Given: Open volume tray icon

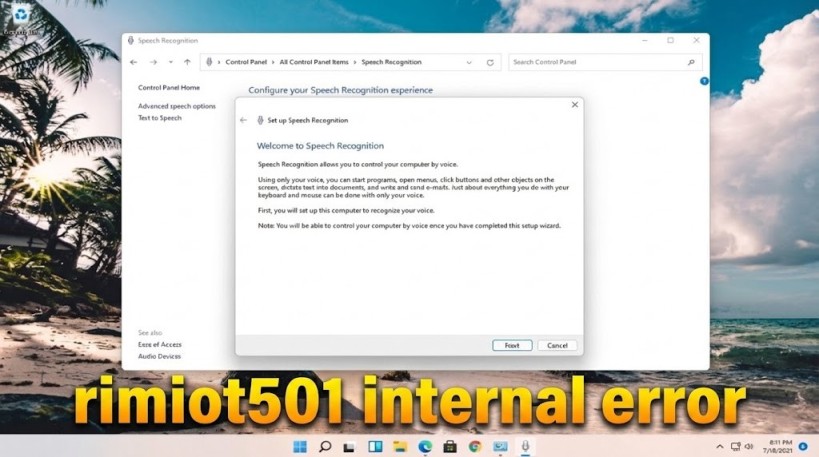Looking at the screenshot, I should pyautogui.click(x=749, y=447).
